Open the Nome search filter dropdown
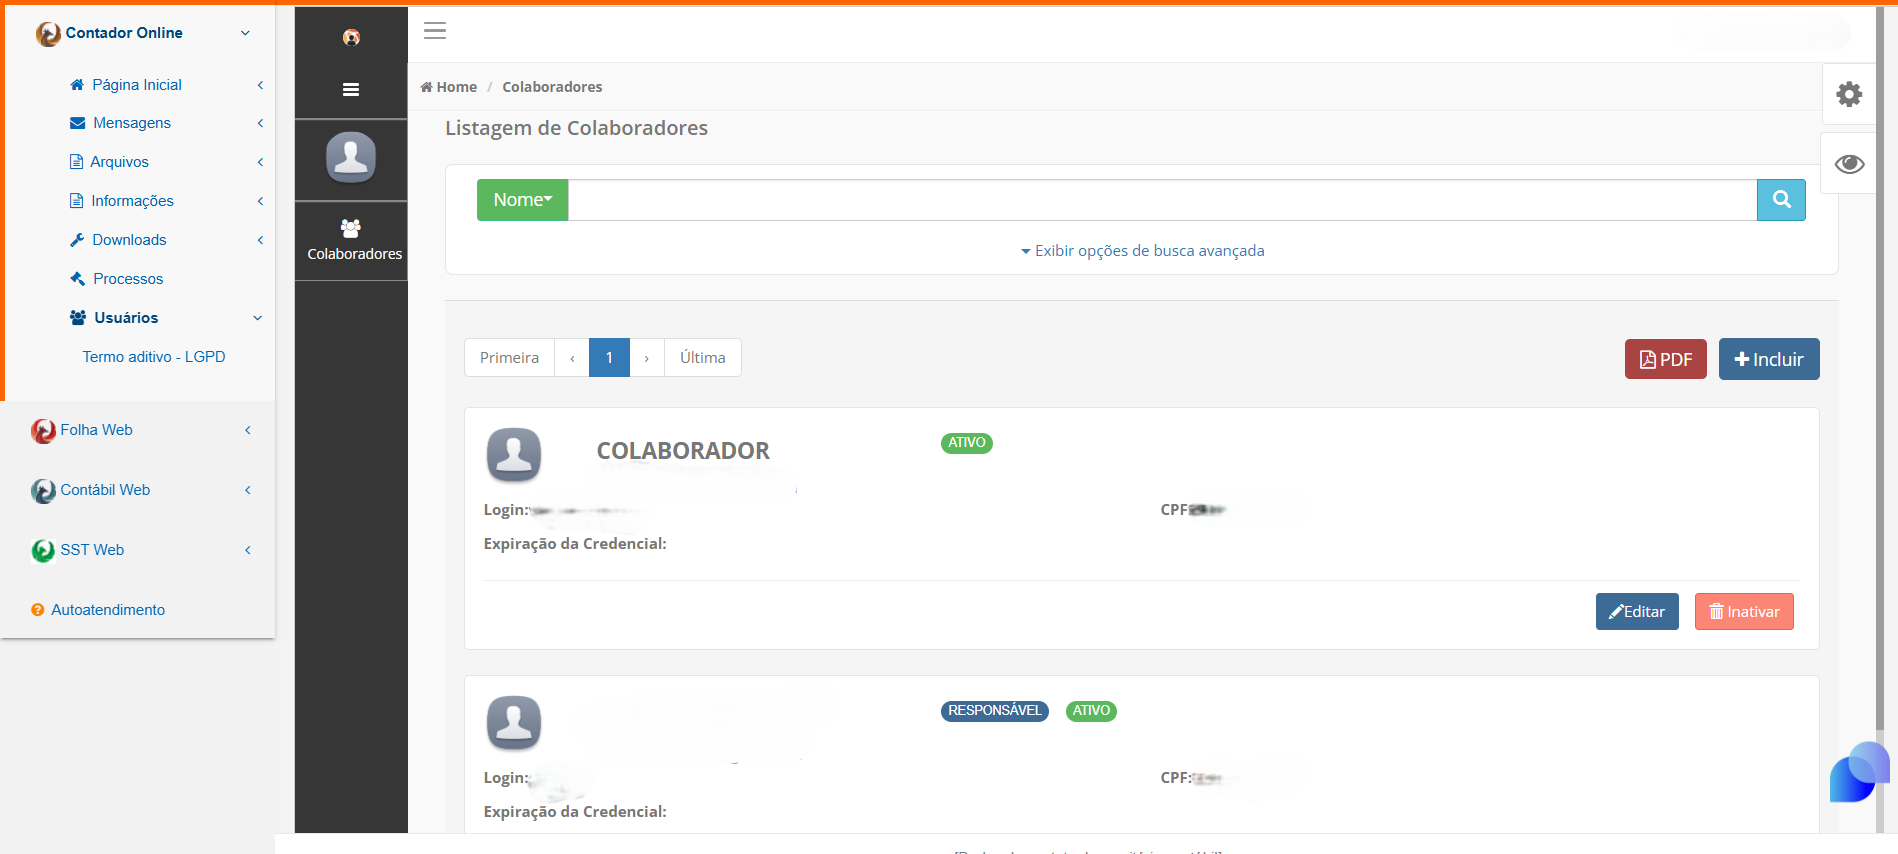1898x854 pixels. coord(522,200)
